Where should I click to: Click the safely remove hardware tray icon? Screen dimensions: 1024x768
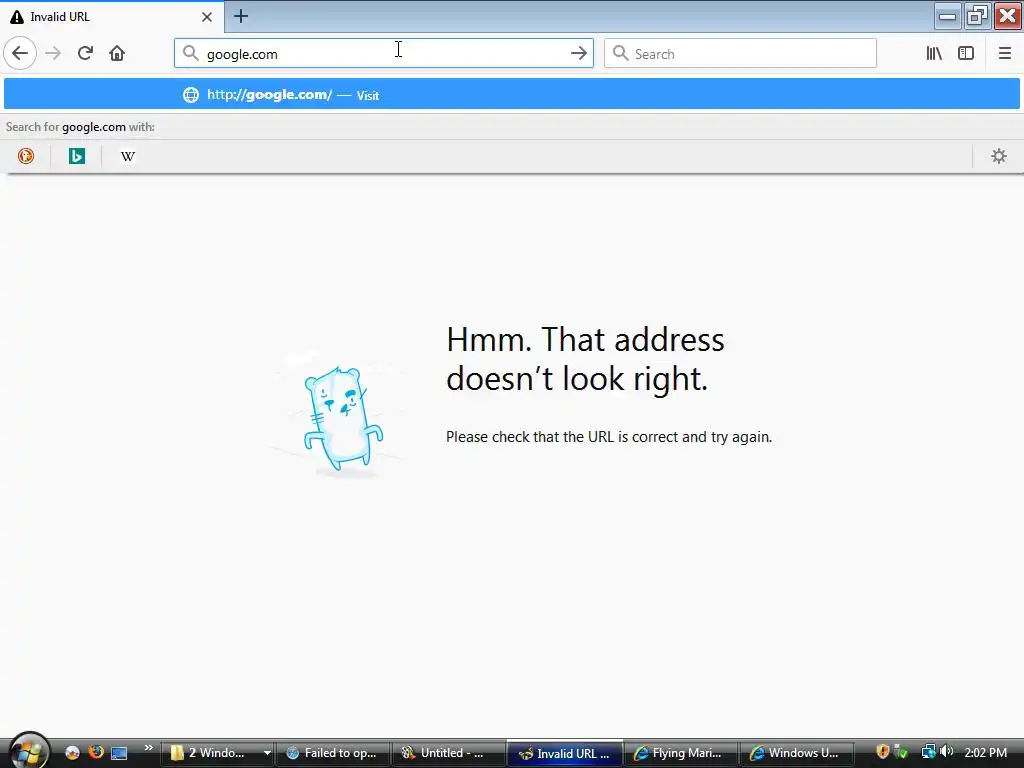click(x=901, y=752)
